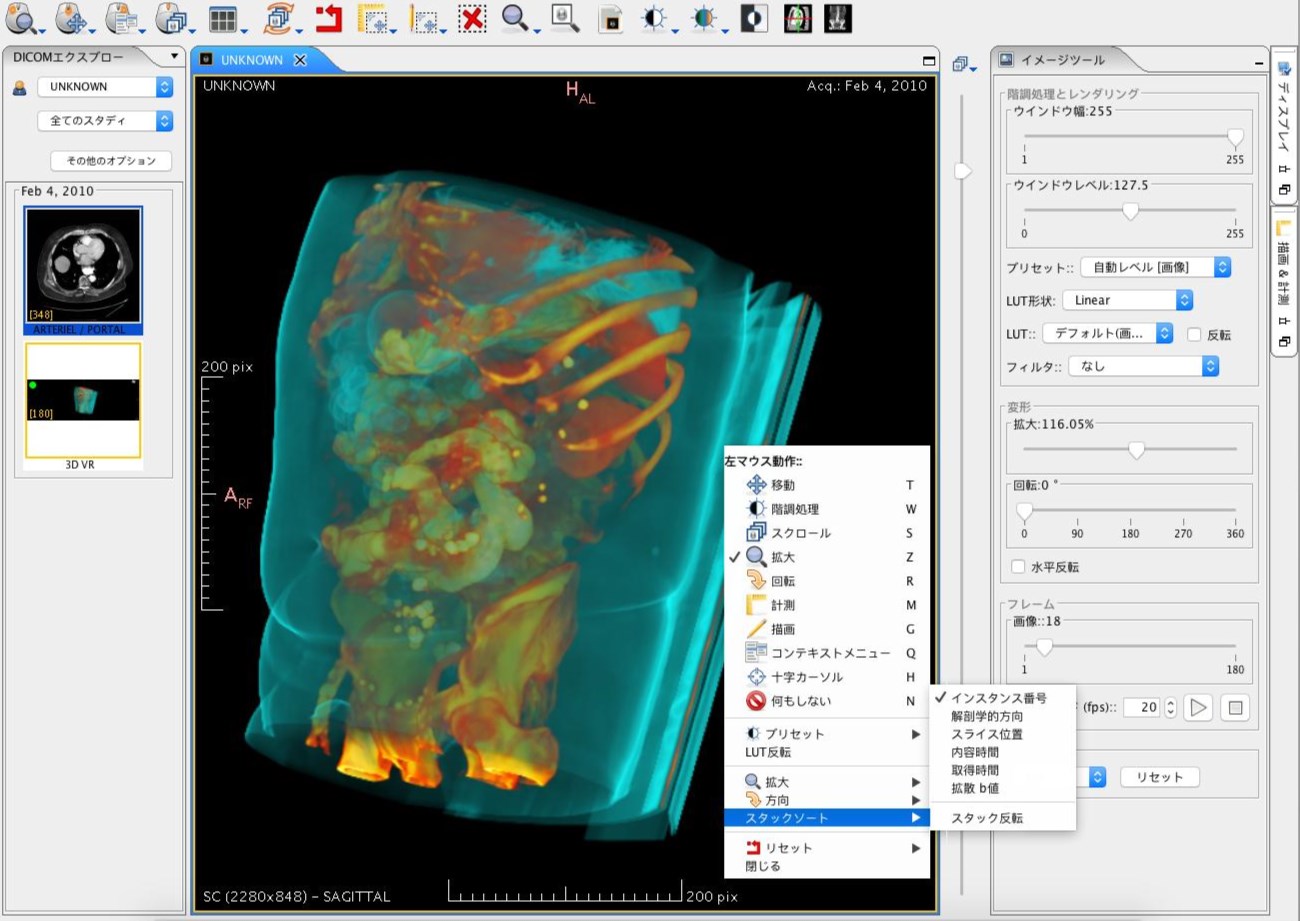Click the 画像 frame slider handle

click(1044, 648)
